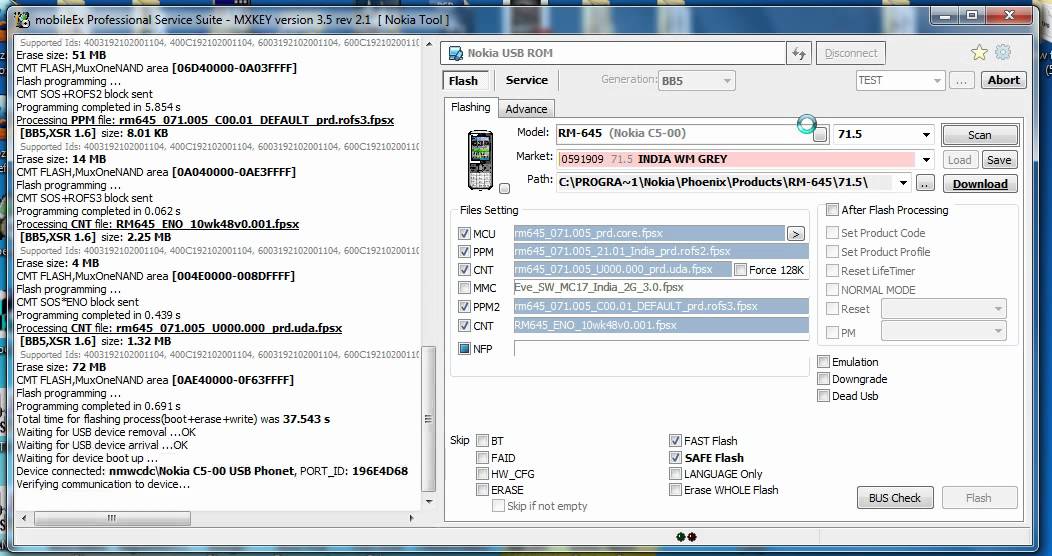This screenshot has height=556, width=1052.
Task: Switch to the Service main tab
Action: (527, 80)
